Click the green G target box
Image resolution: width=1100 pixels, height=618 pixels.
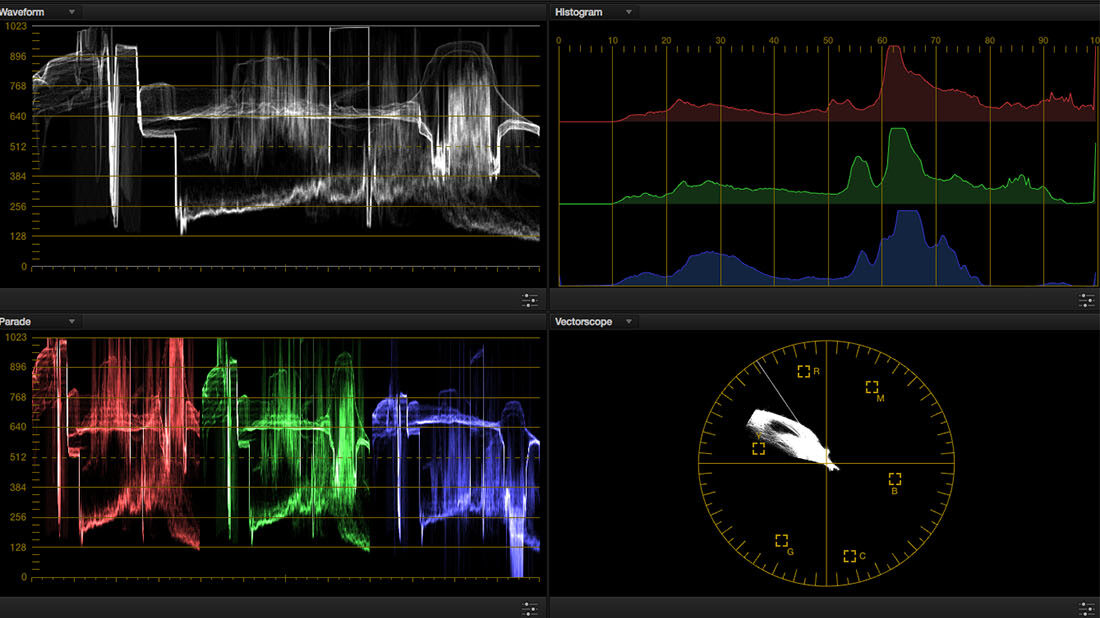tap(781, 540)
